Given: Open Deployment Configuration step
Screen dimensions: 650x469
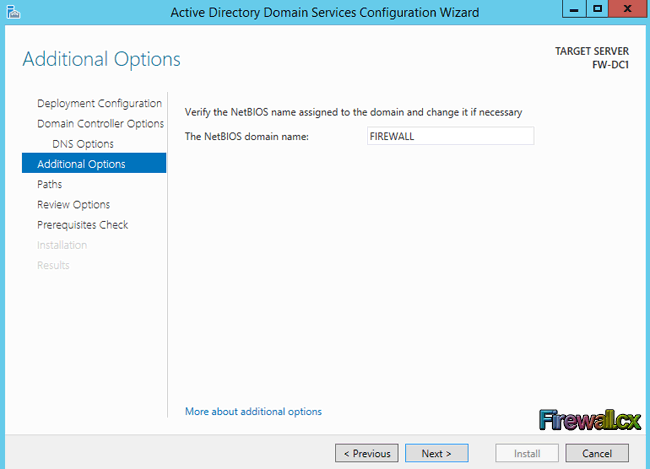Looking at the screenshot, I should 99,103.
